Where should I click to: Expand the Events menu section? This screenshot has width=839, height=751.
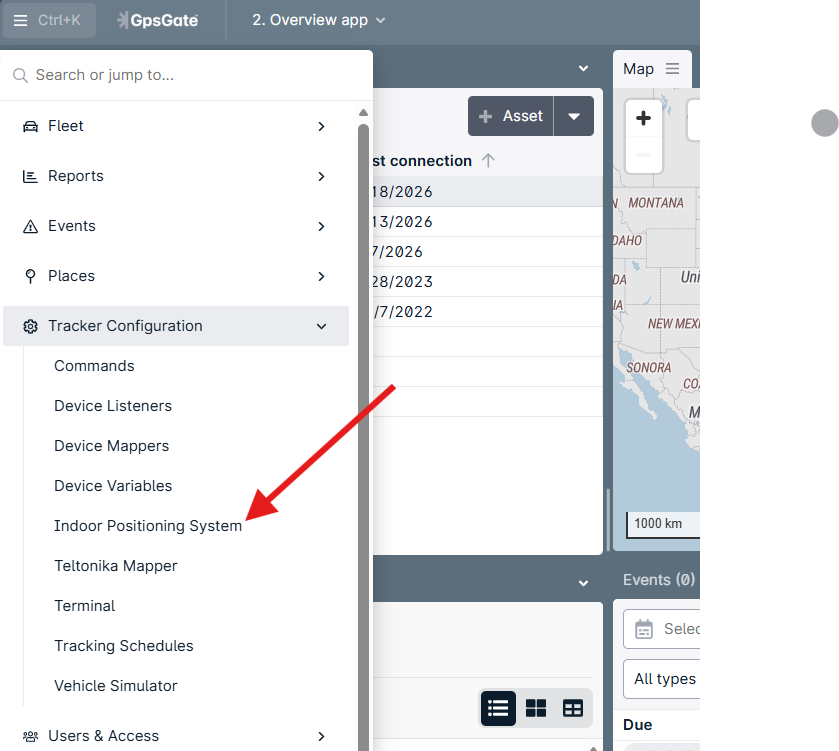(176, 226)
